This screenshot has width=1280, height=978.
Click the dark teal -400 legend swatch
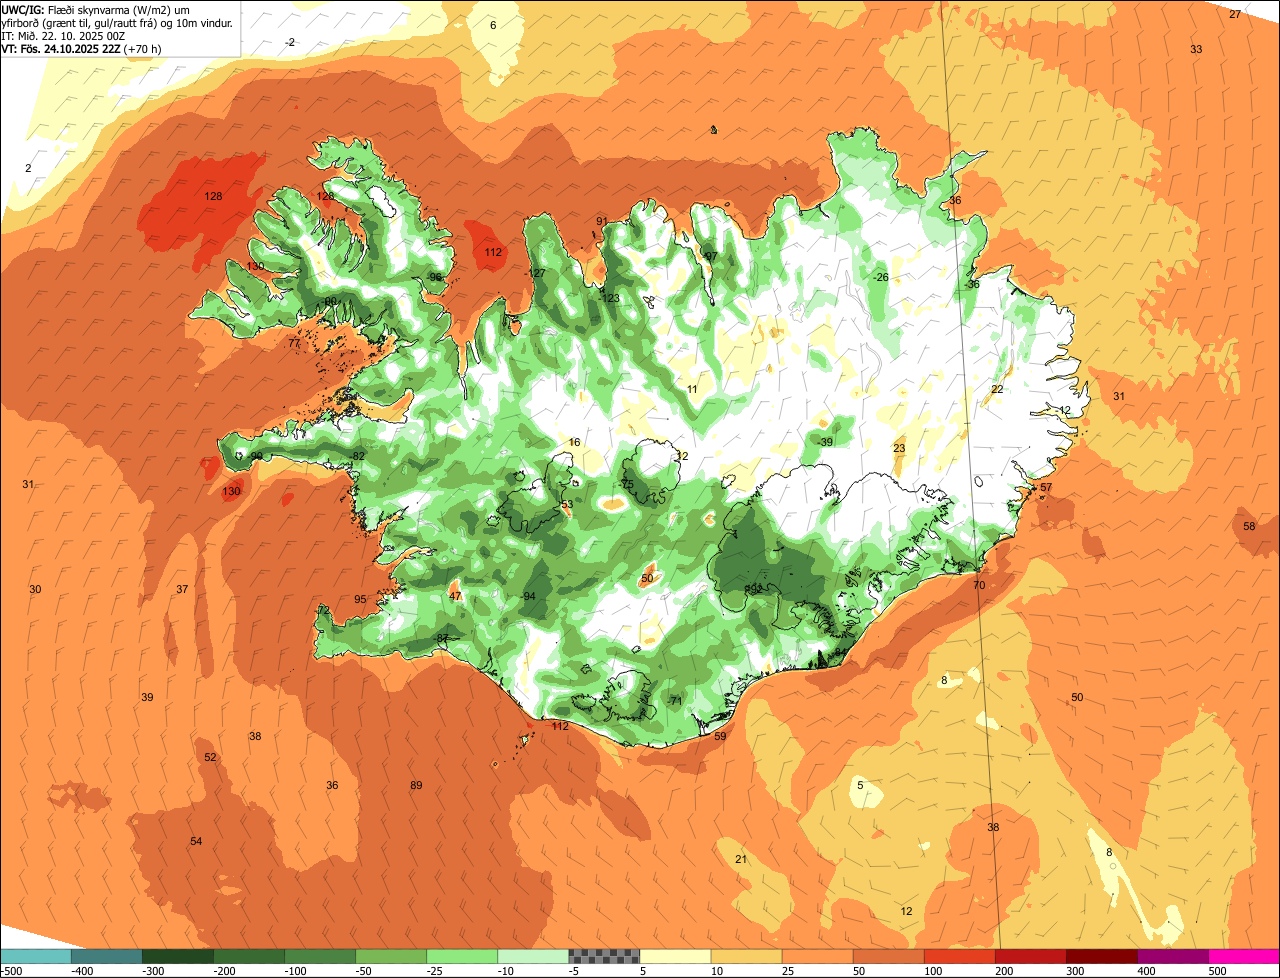[x=107, y=956]
